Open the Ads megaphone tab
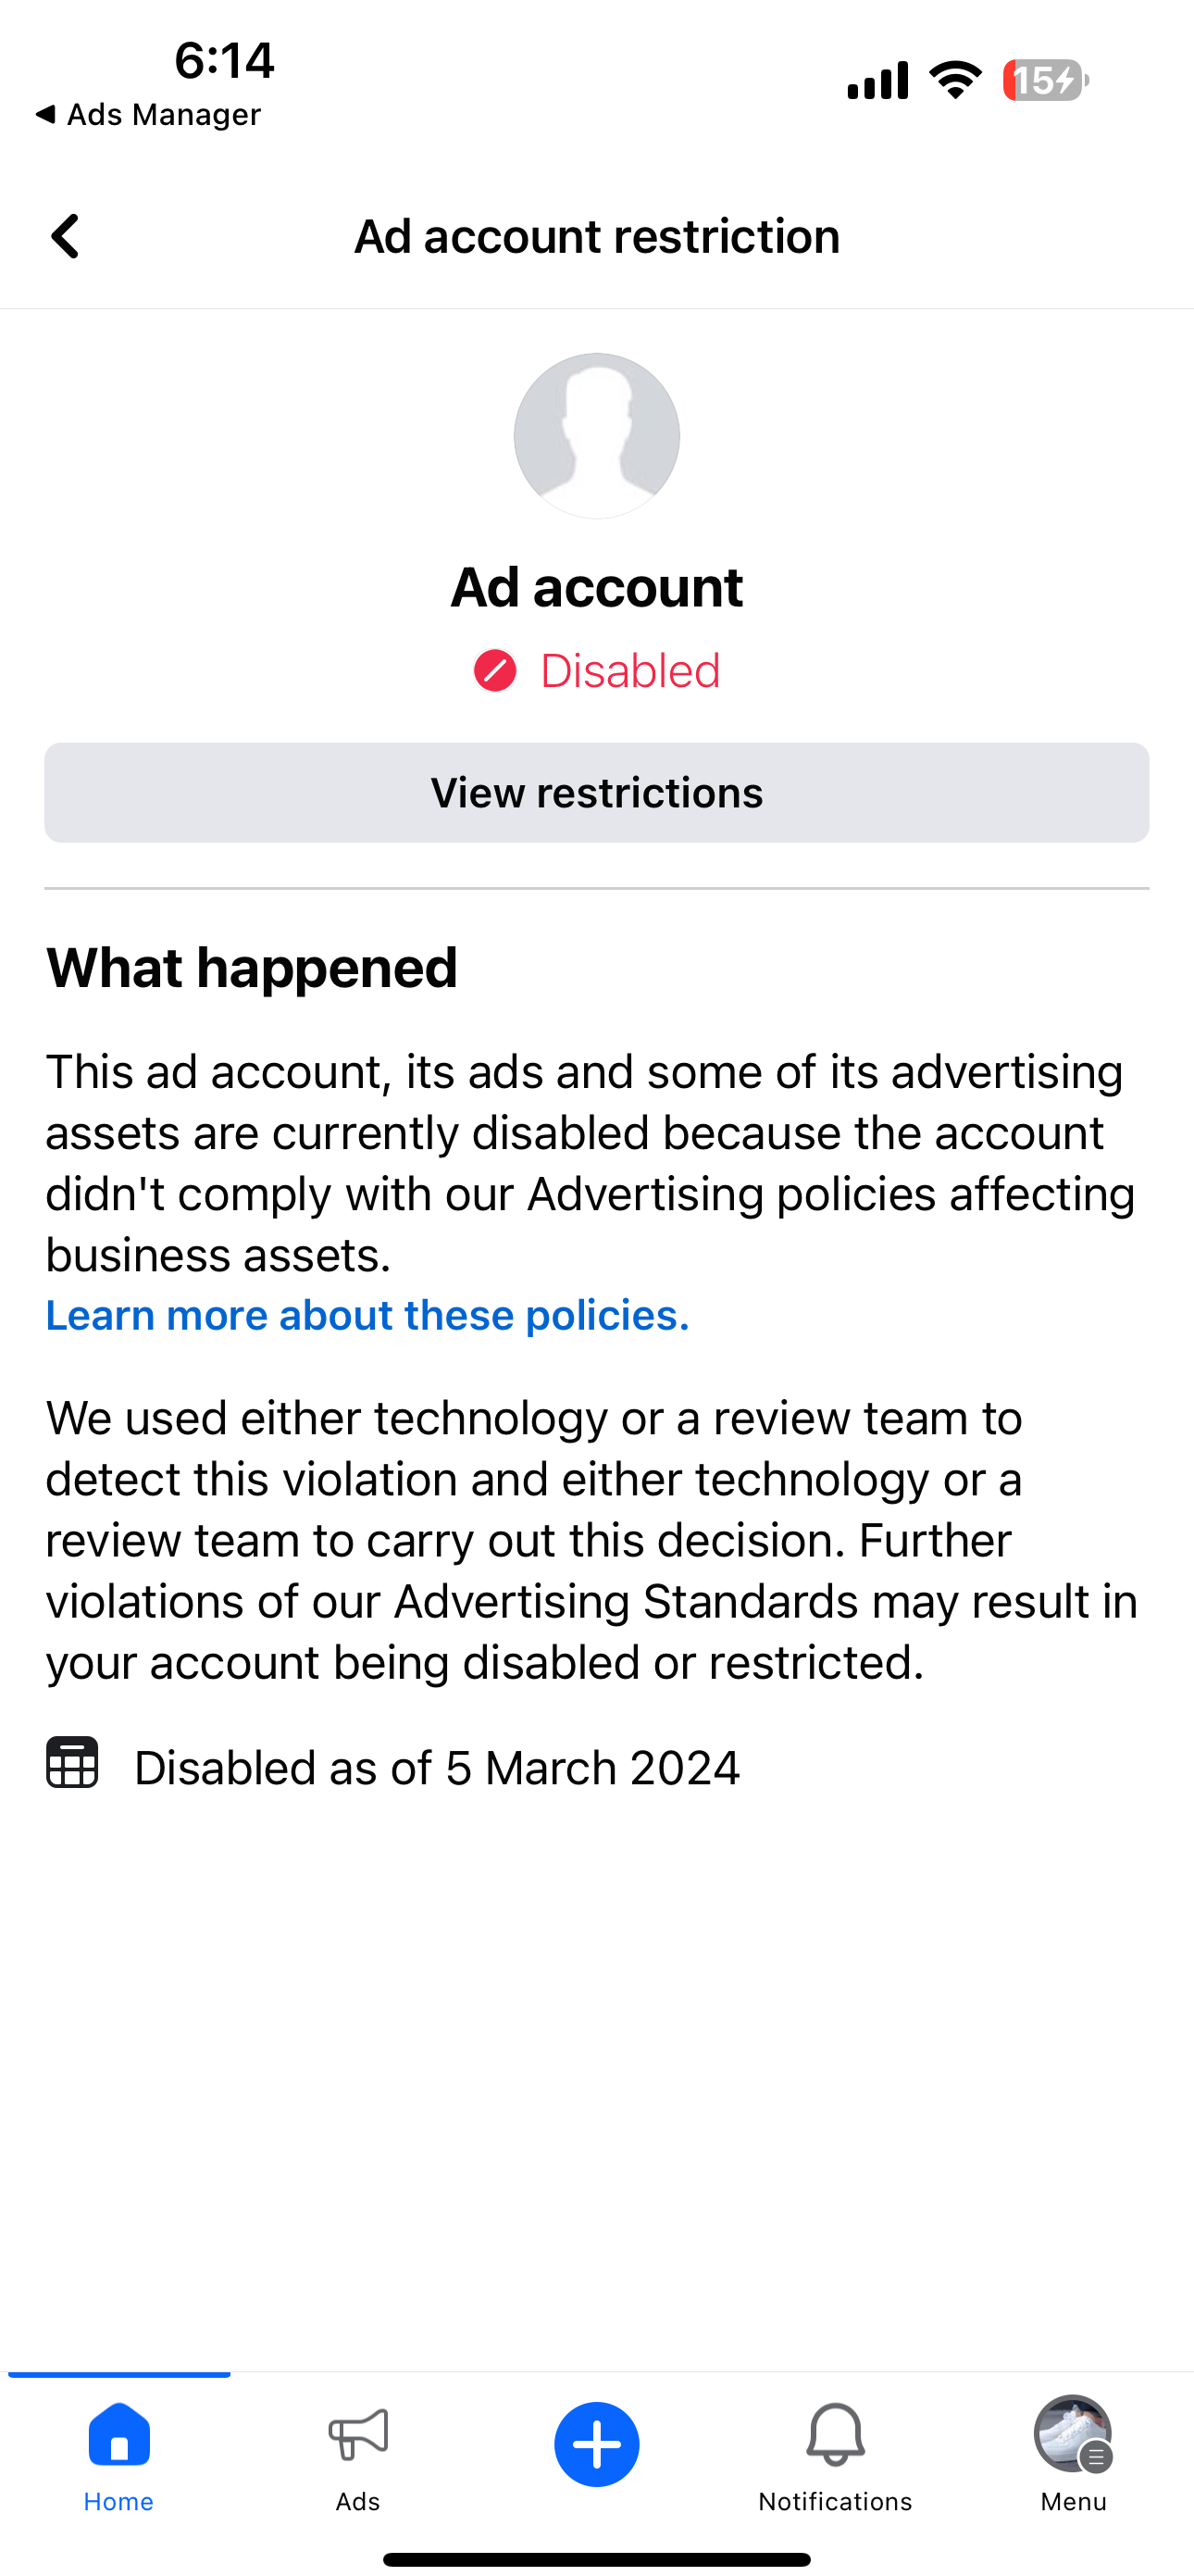This screenshot has height=2576, width=1194. [358, 2456]
